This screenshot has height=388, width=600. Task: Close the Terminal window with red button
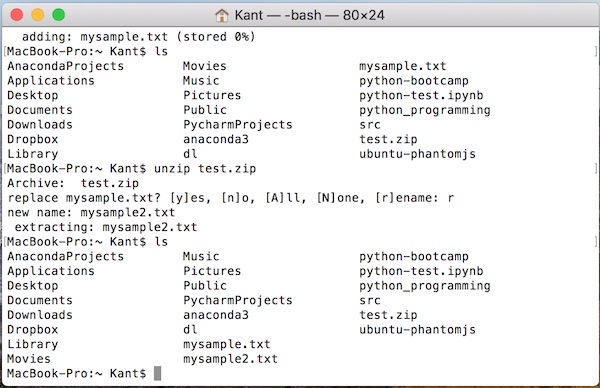17,15
